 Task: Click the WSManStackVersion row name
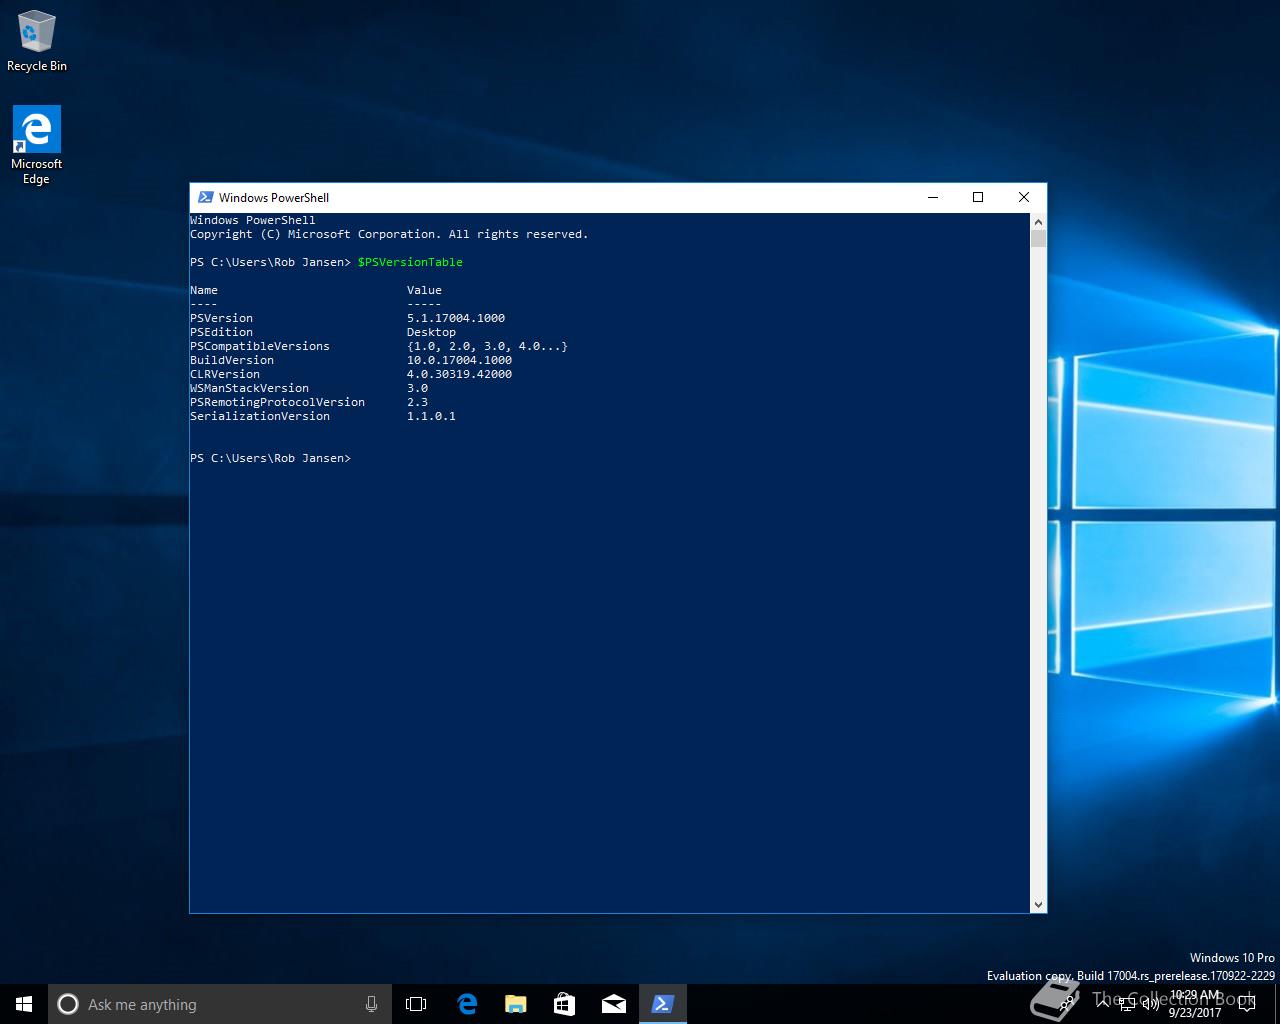point(249,388)
